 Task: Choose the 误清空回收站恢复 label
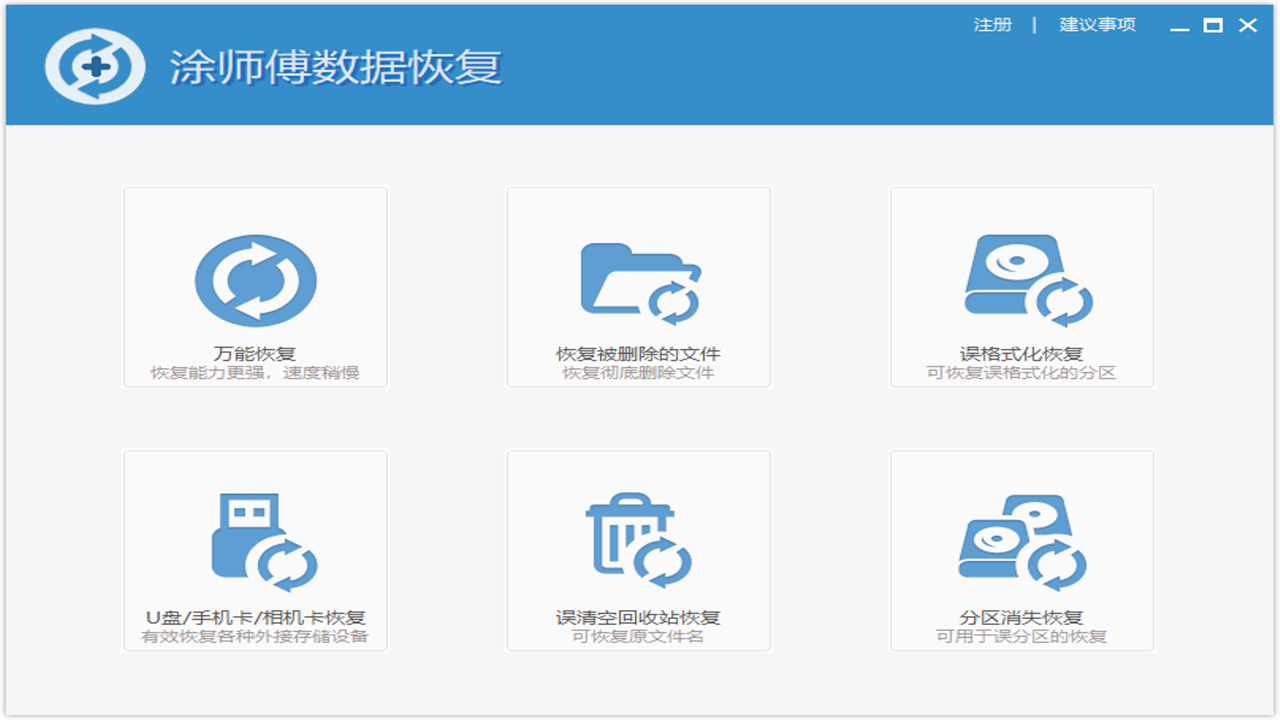click(x=638, y=617)
